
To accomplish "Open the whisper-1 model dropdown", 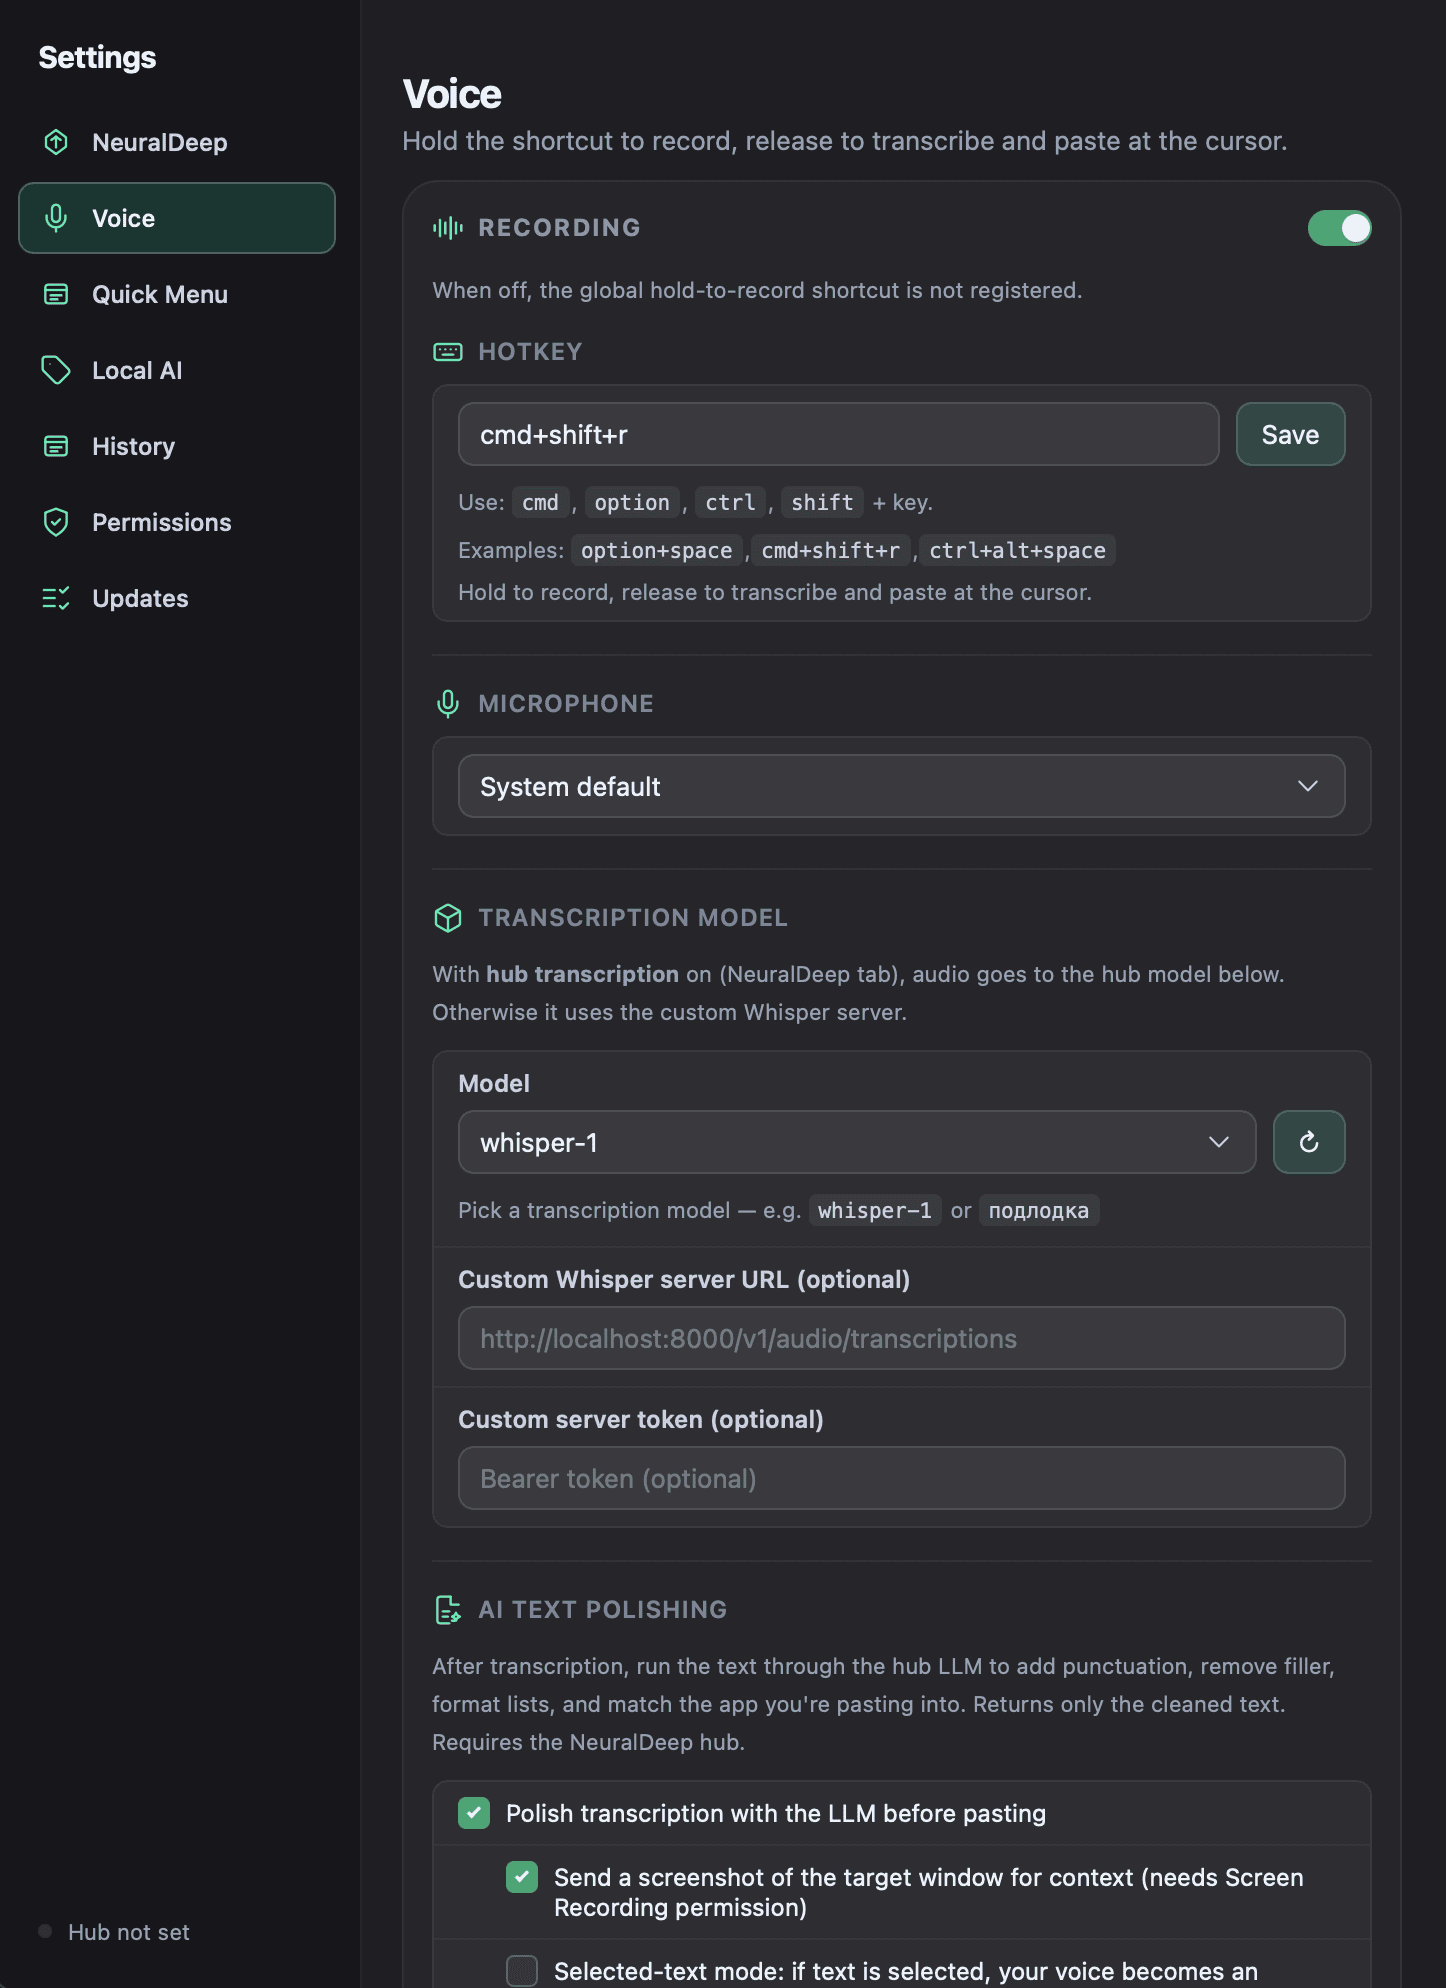I will 857,1142.
